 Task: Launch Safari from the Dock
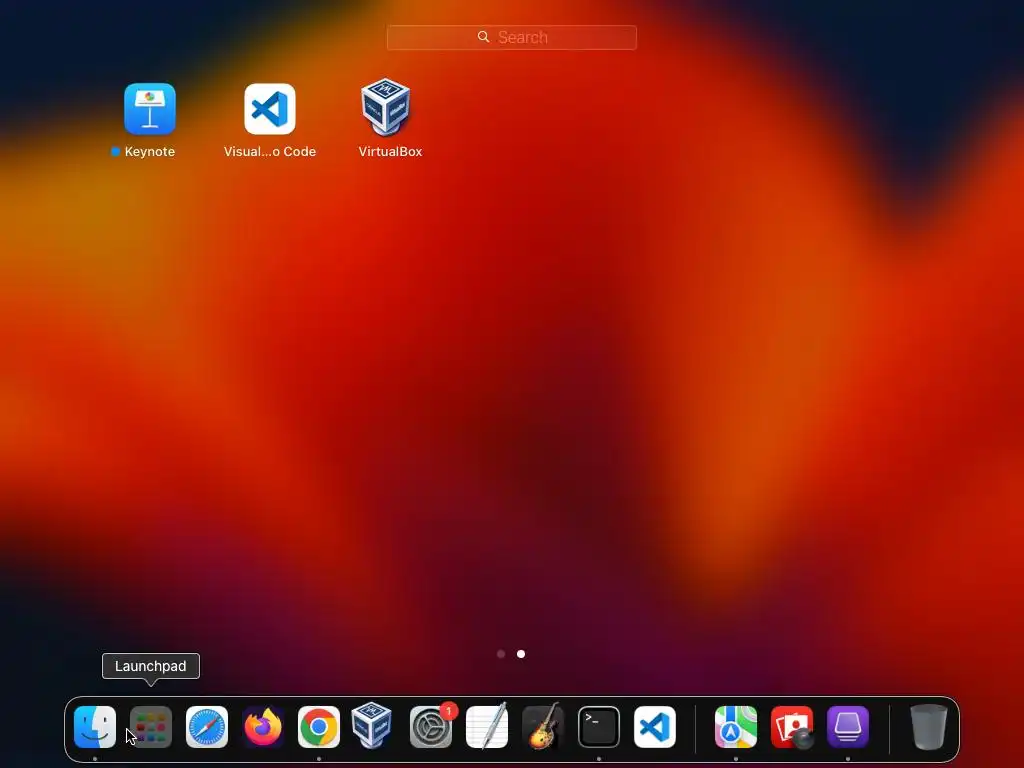pos(207,727)
